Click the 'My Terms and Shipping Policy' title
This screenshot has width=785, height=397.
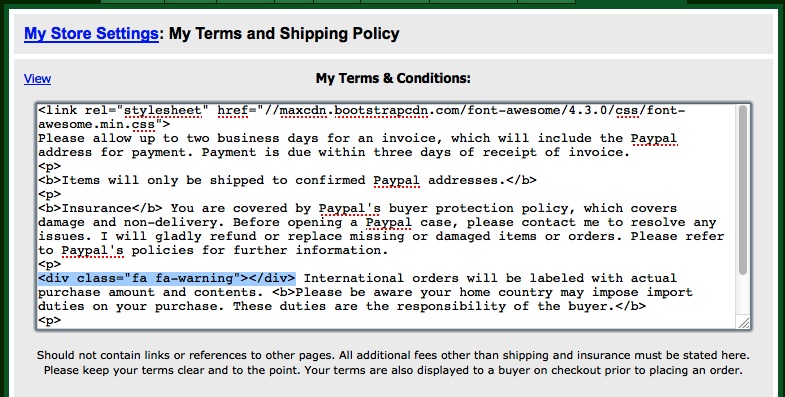(x=284, y=34)
